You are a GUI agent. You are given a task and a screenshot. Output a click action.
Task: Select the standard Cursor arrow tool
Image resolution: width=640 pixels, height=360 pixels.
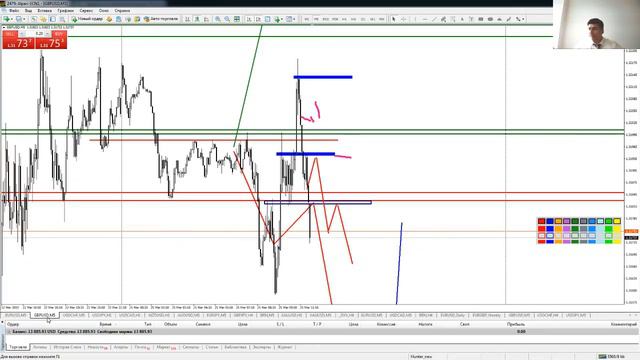tap(393, 19)
